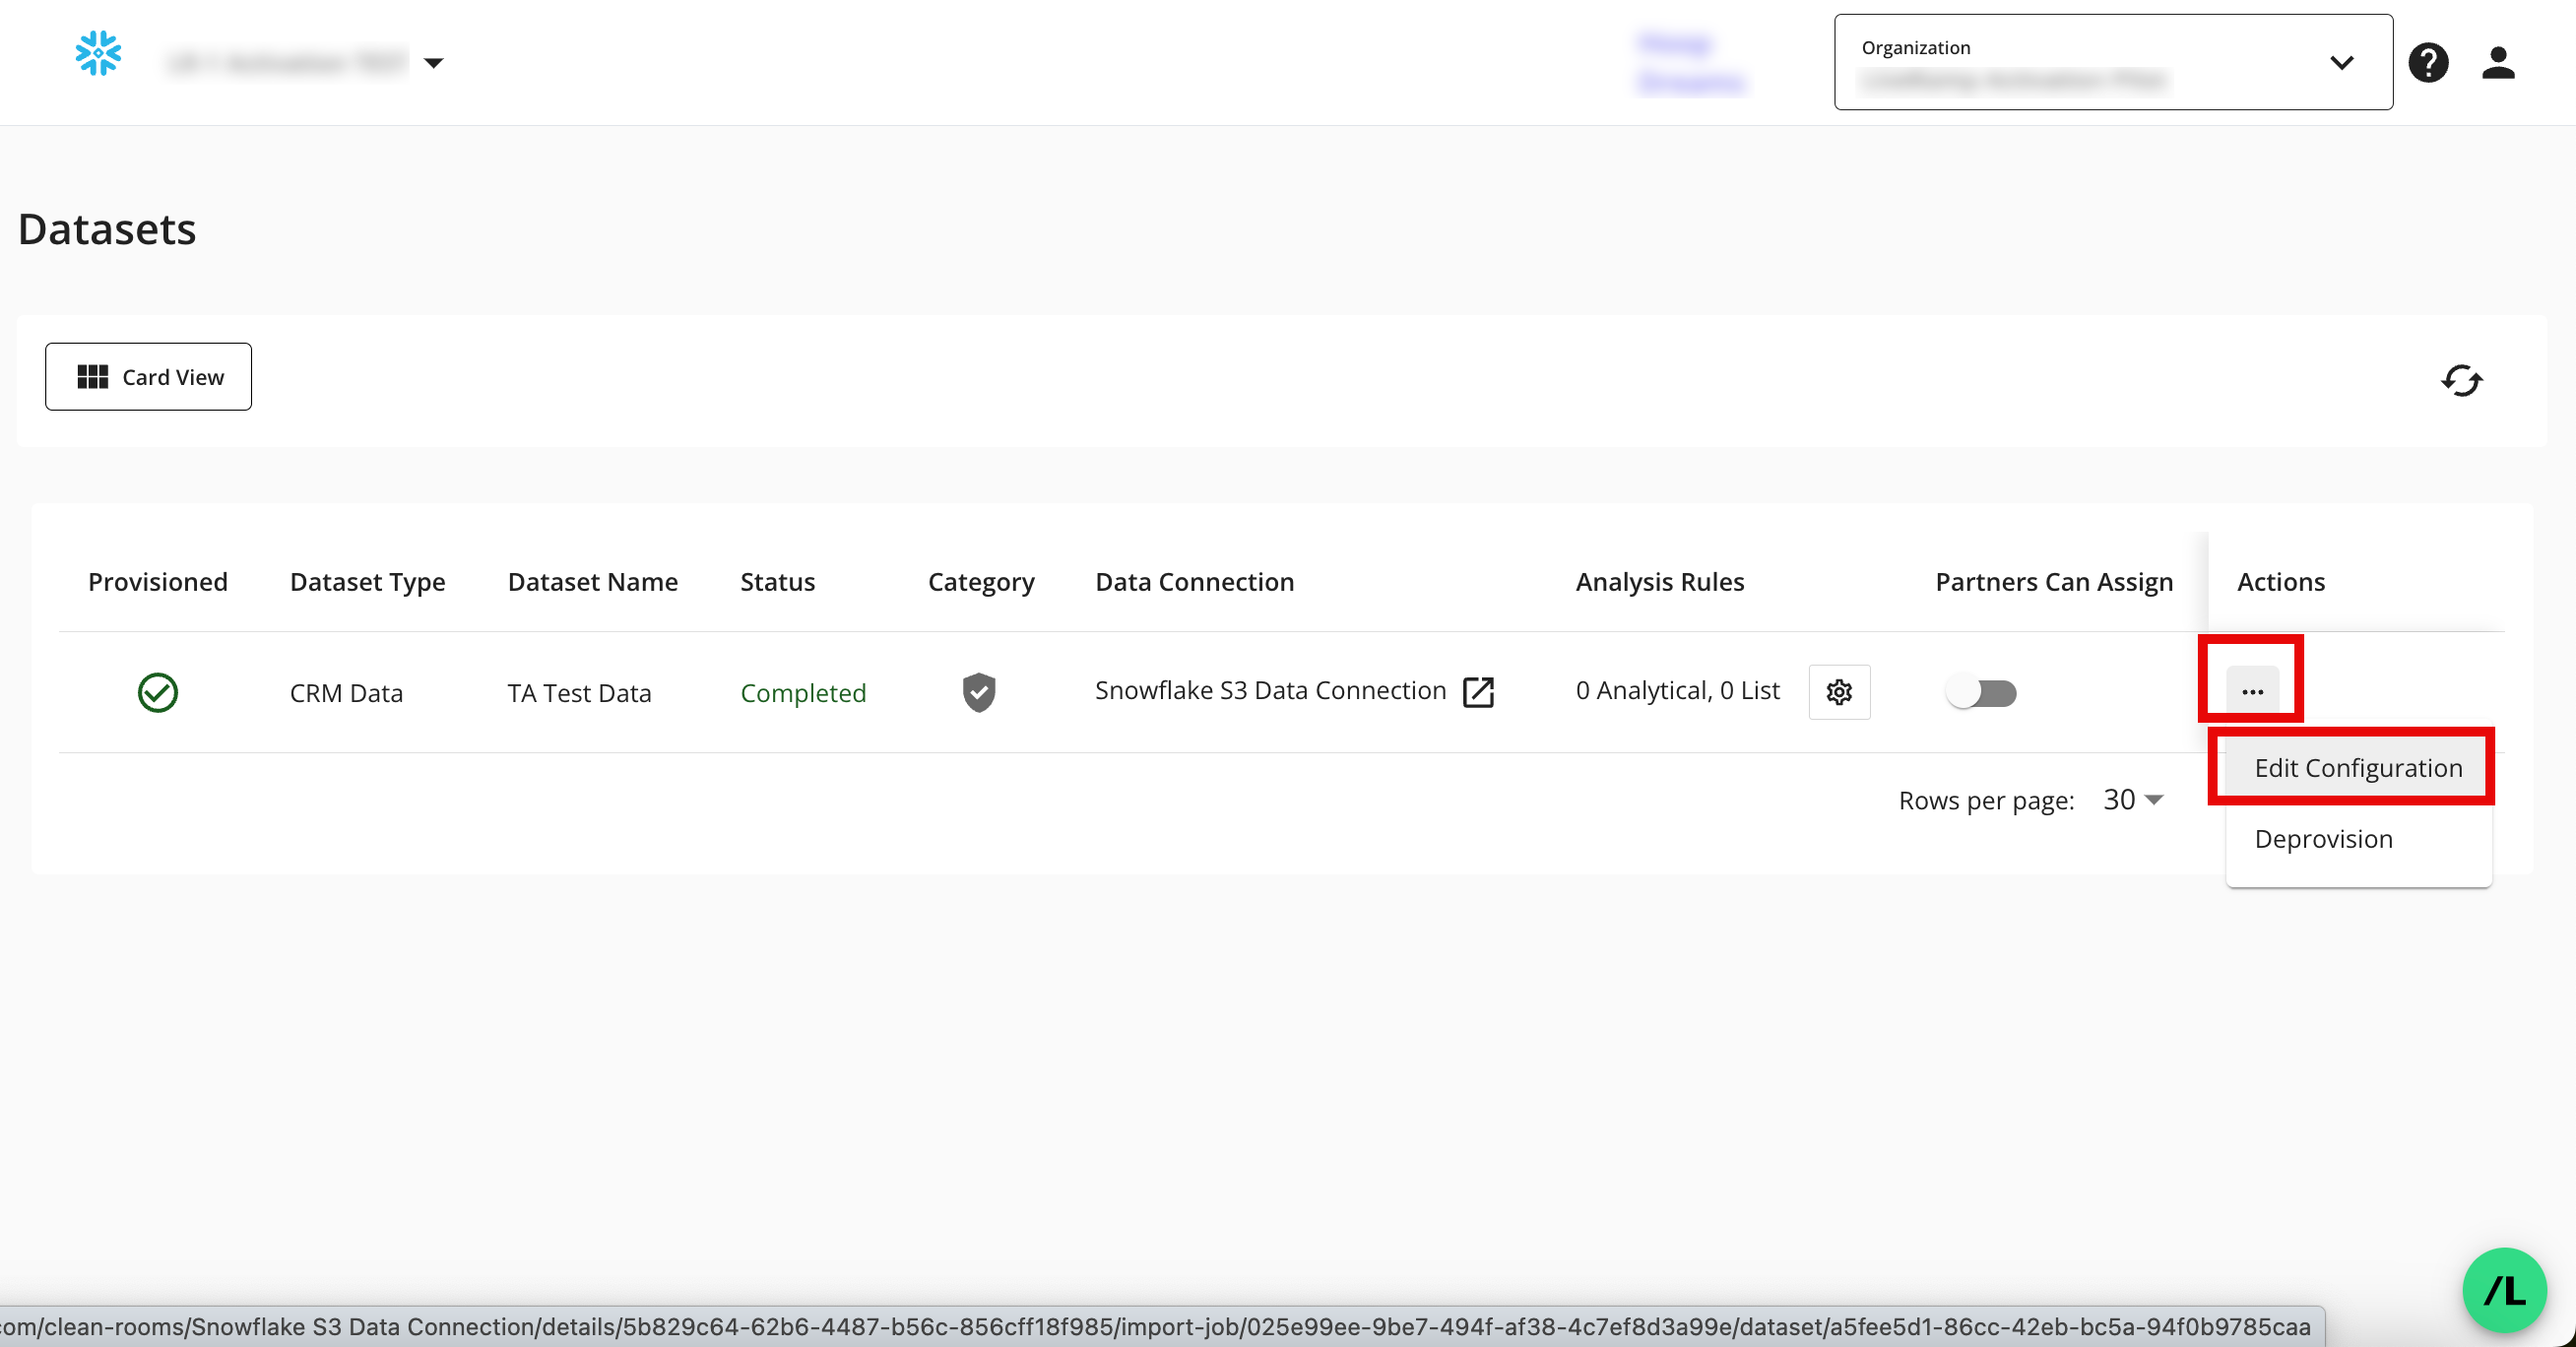Select Deprovision from the actions menu

tap(2322, 839)
